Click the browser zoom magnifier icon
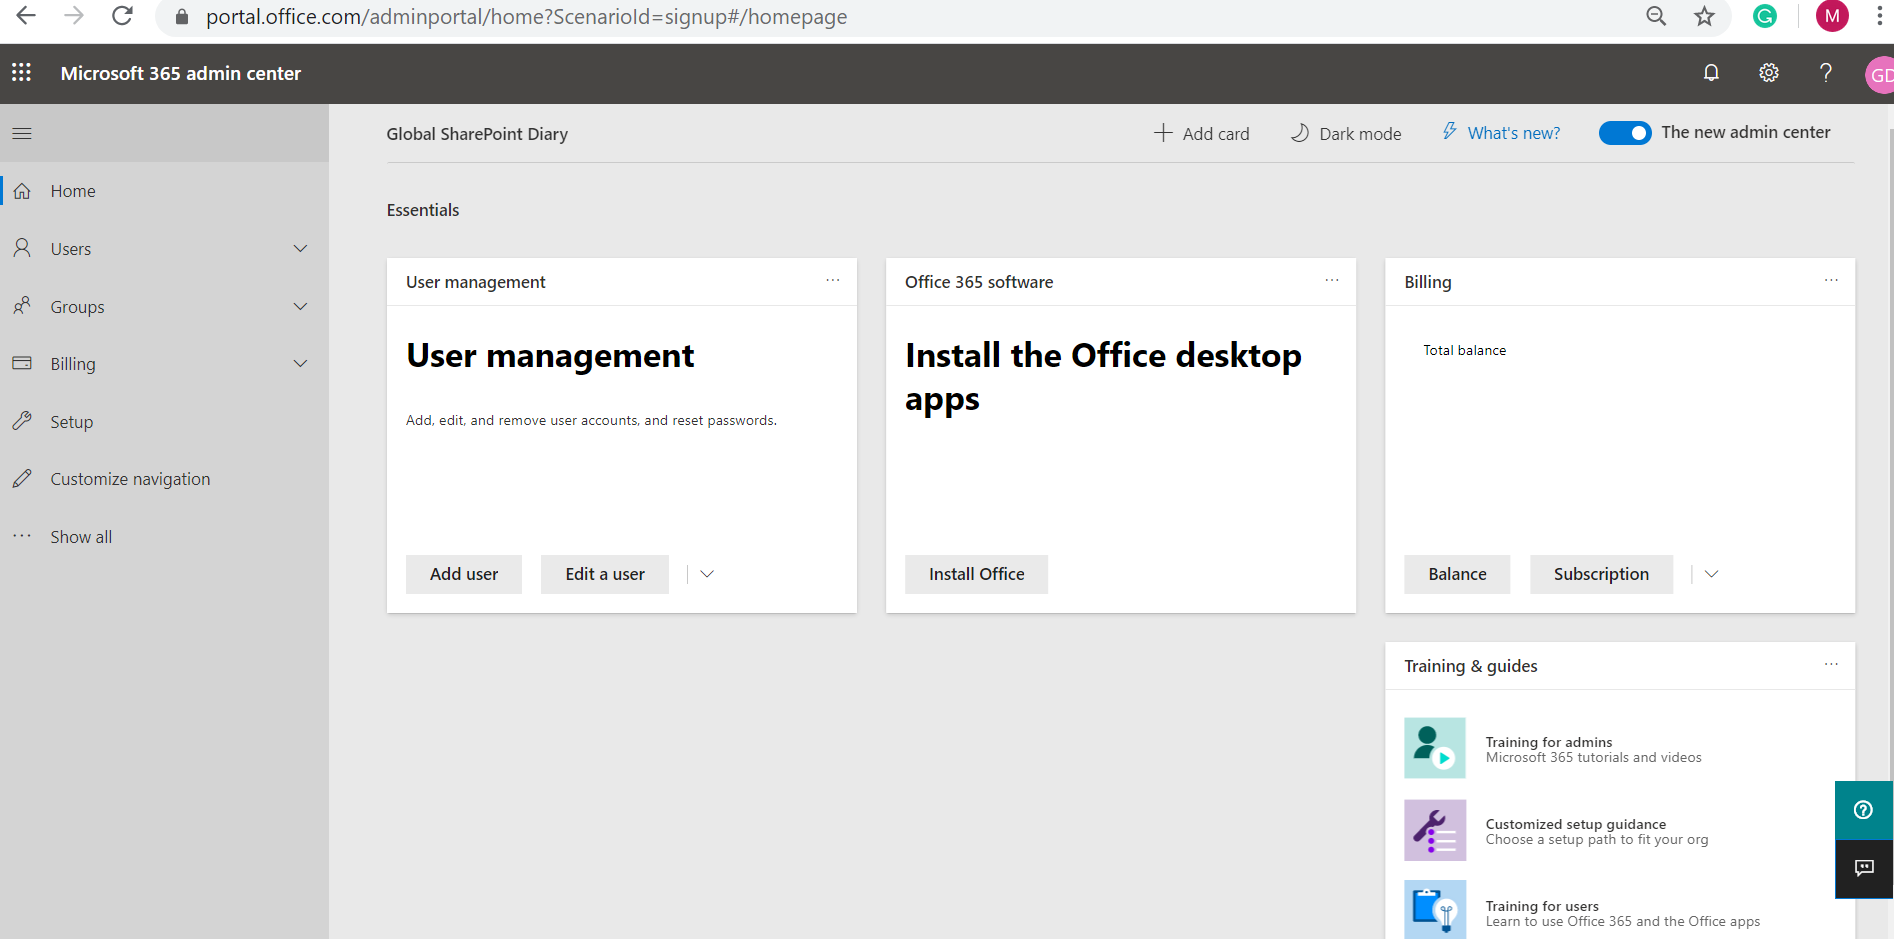The height and width of the screenshot is (939, 1894). click(x=1656, y=16)
